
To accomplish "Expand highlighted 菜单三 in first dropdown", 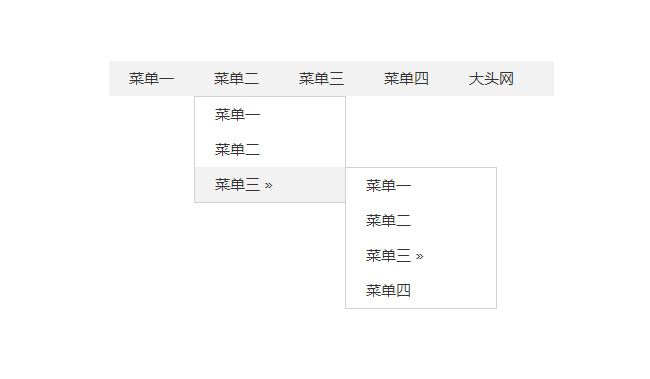I will coord(270,185).
